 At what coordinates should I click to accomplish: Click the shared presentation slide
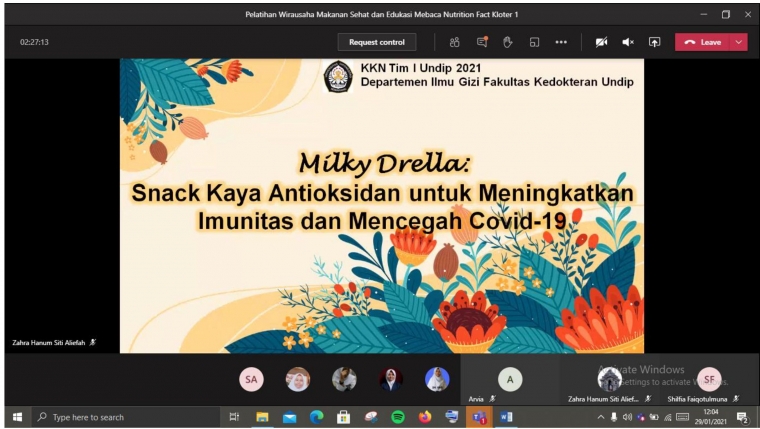[x=382, y=206]
